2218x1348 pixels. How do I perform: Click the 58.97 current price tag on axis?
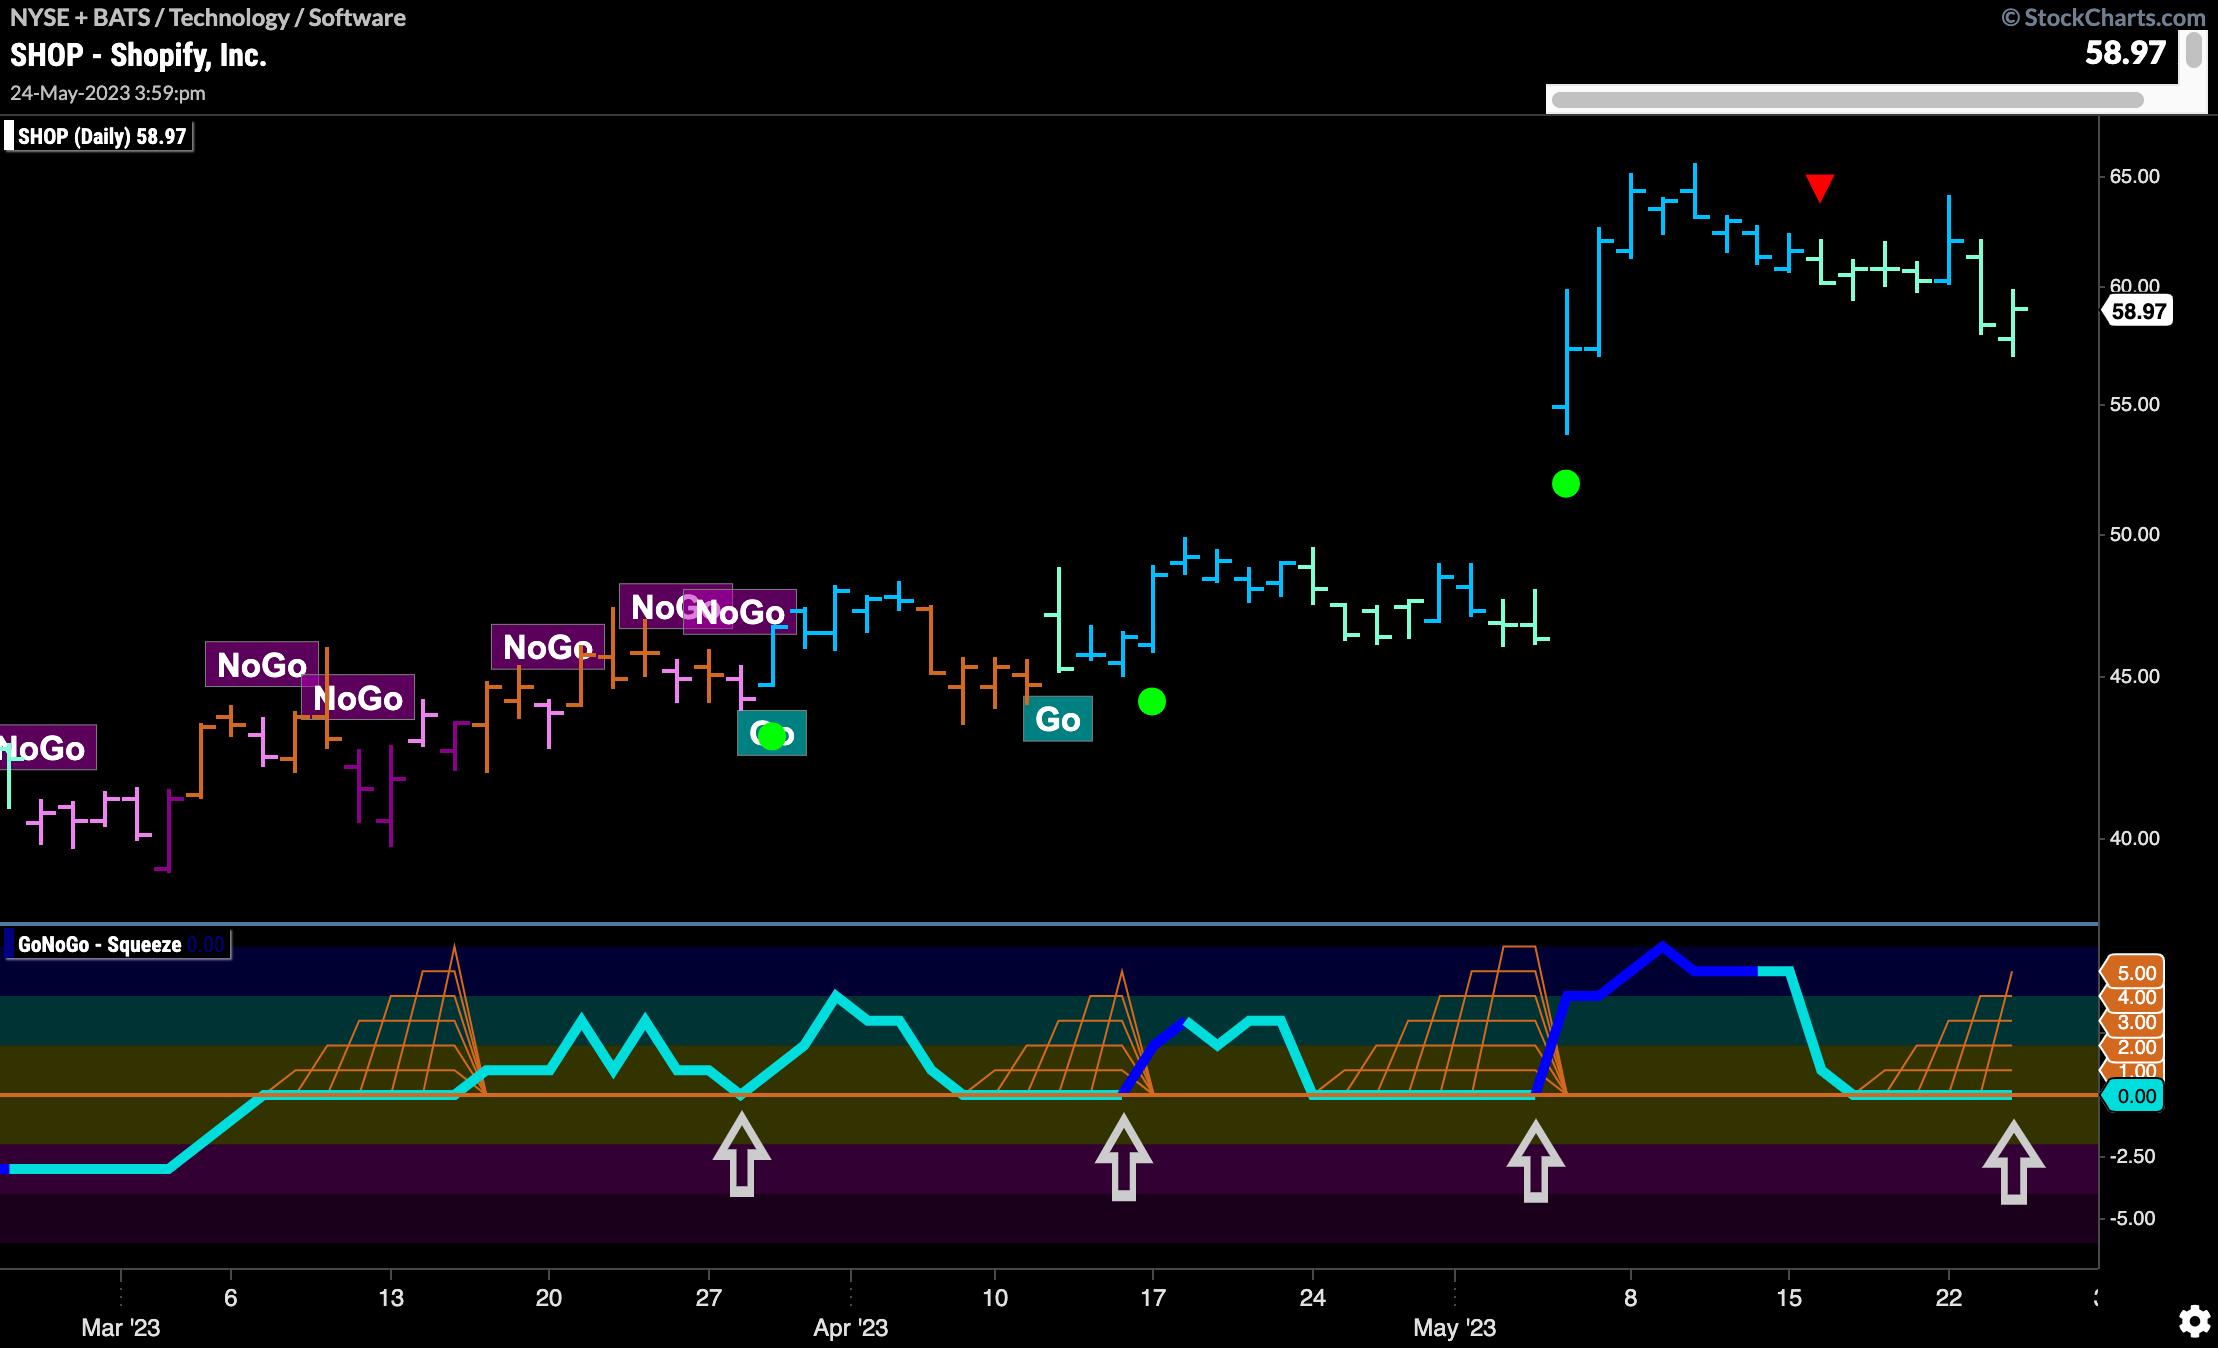coord(2138,311)
